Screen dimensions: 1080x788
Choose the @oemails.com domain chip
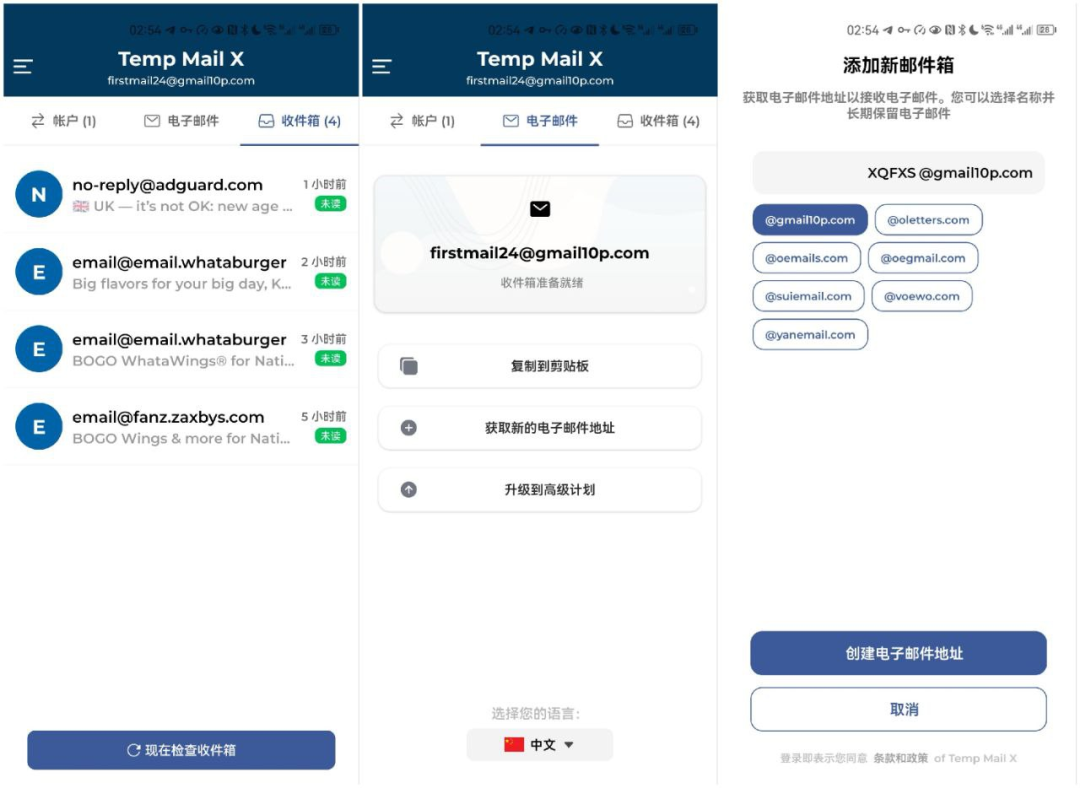(807, 258)
